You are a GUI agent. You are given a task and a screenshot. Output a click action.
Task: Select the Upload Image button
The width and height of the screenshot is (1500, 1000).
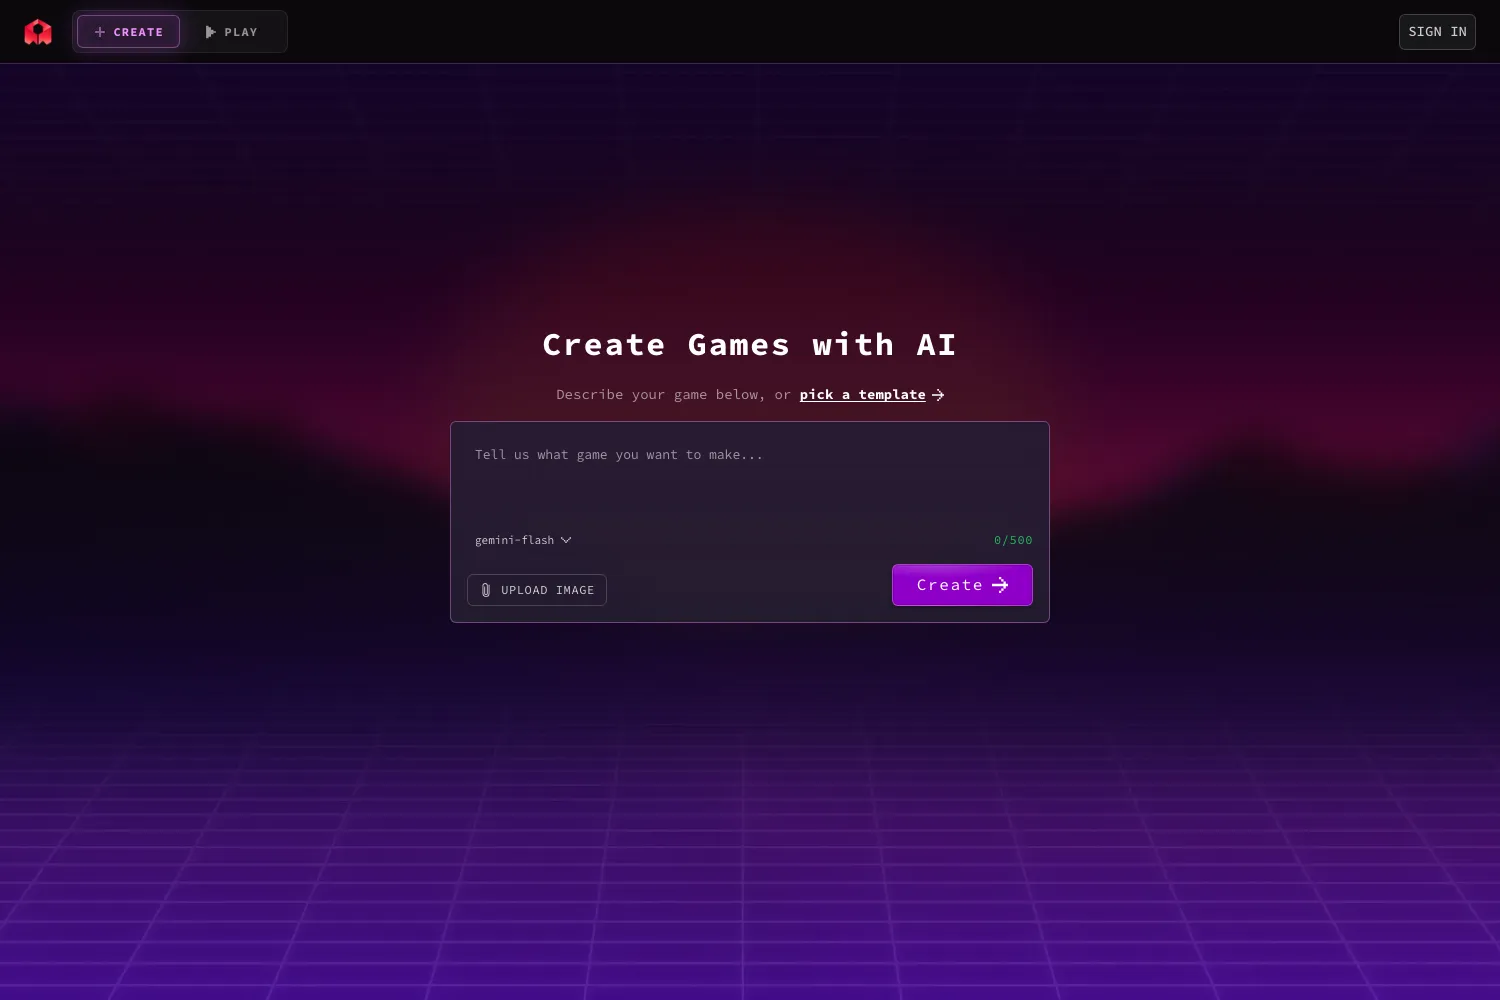537,590
